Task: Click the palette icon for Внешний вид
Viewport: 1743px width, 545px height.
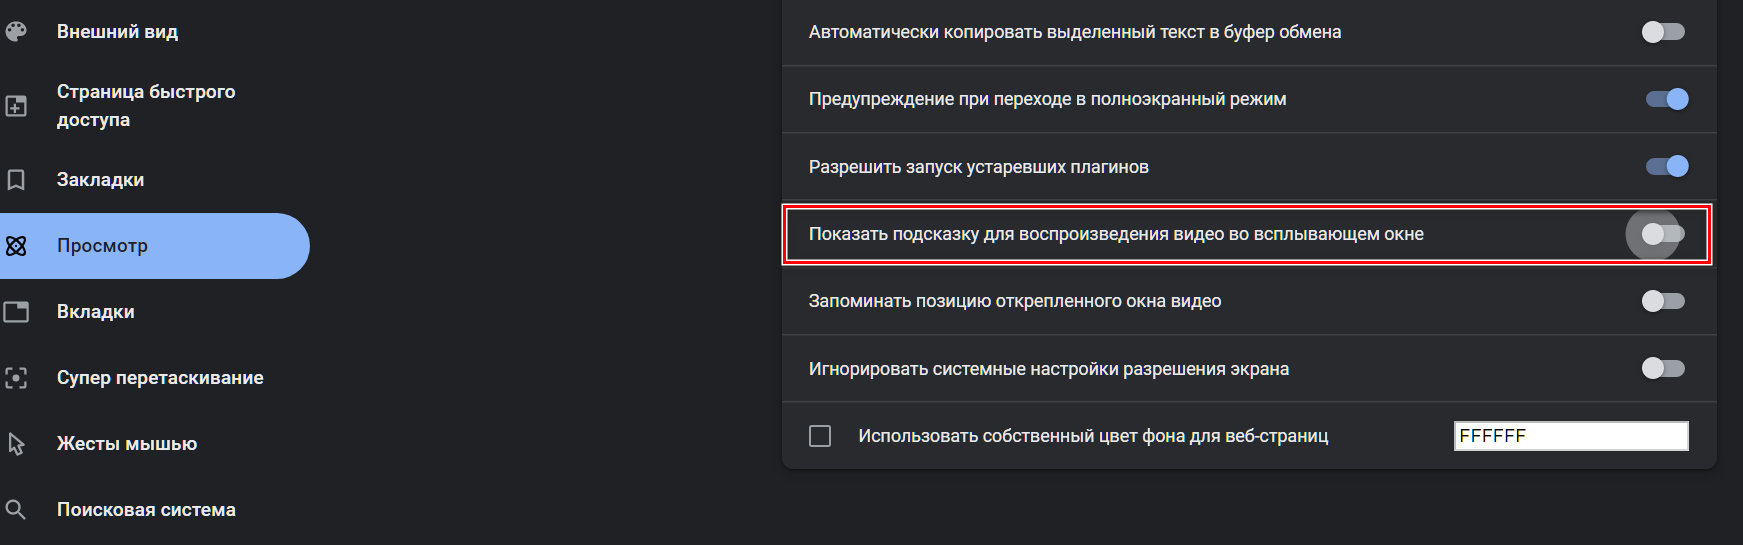Action: point(15,32)
